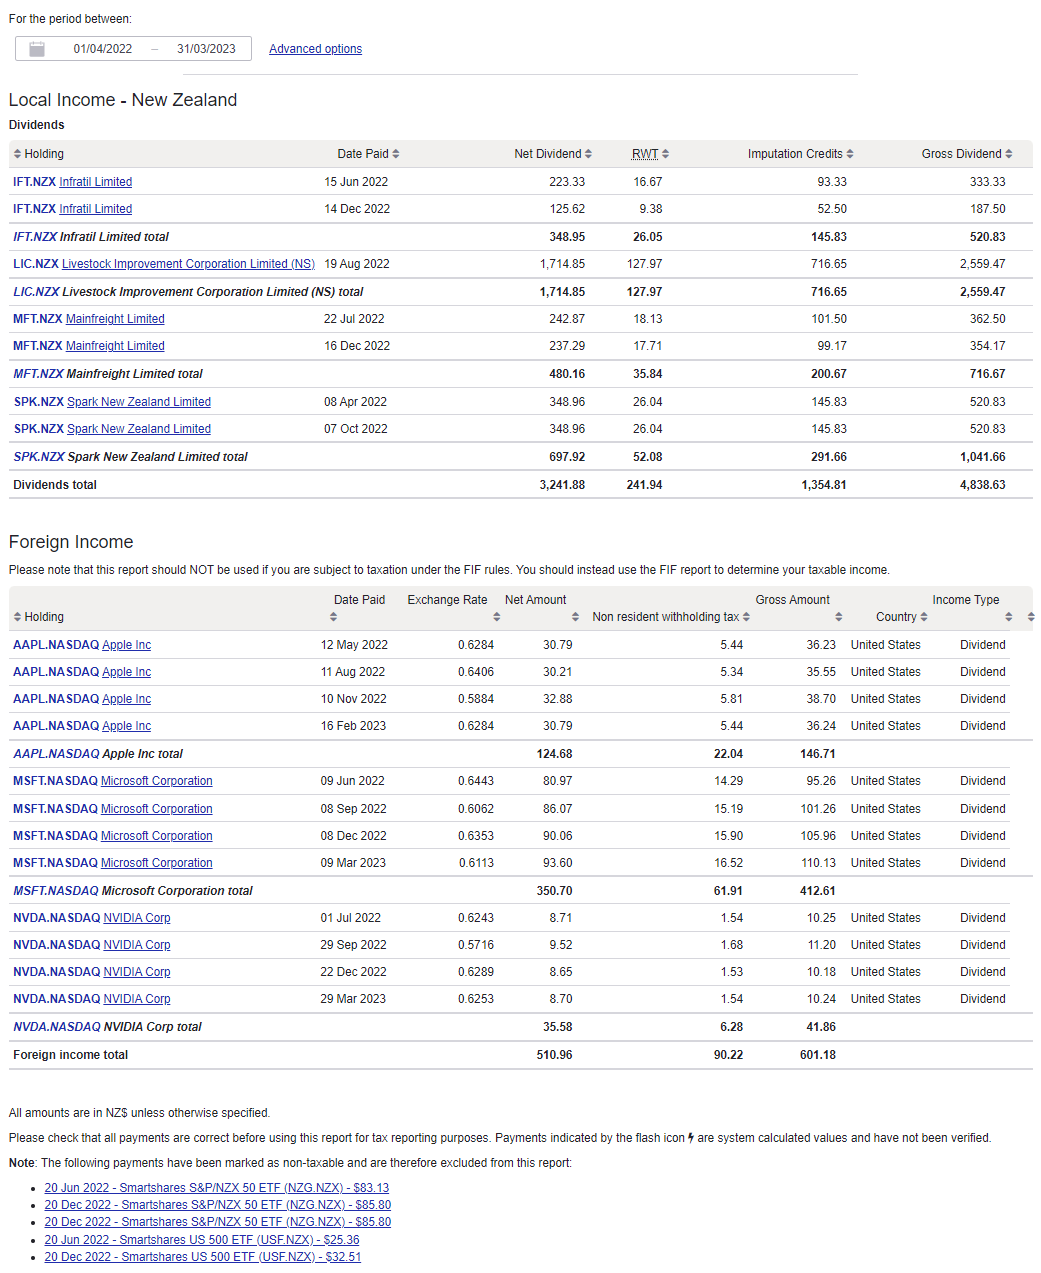
Task: Sort dividends by Imputation Credits column header
Action: point(800,154)
